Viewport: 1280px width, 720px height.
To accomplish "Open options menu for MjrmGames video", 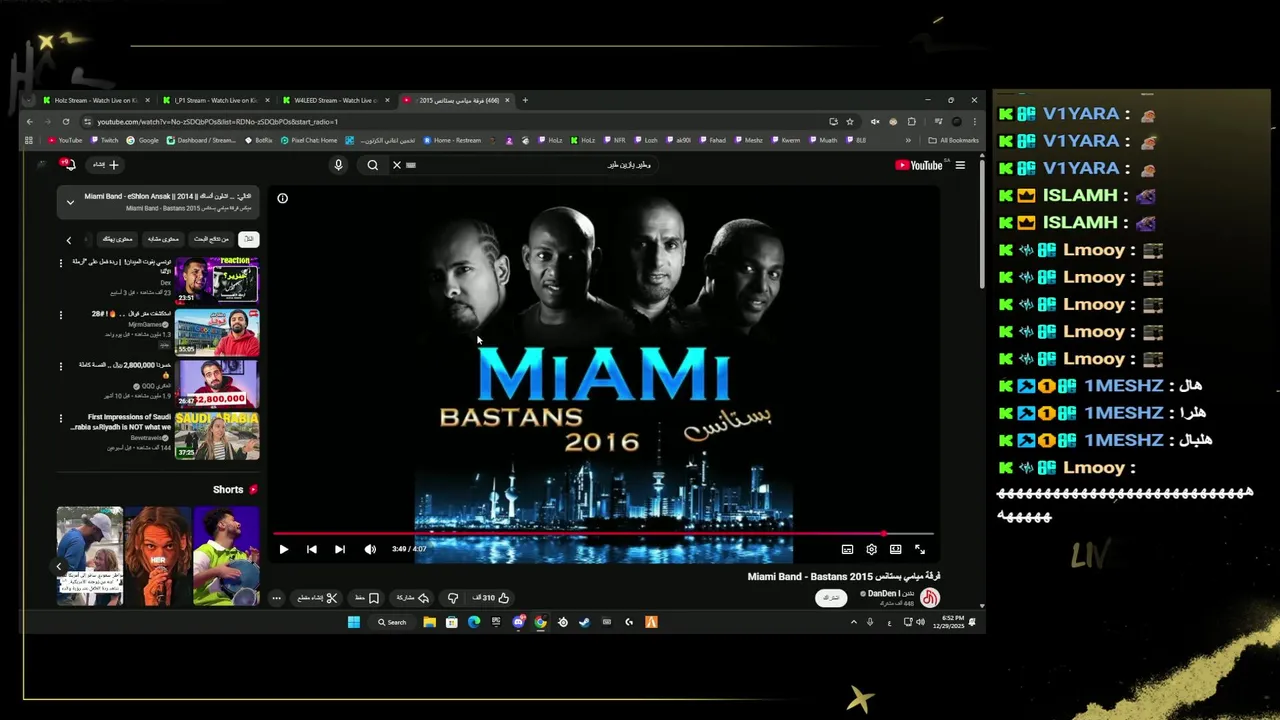I will 61,314.
